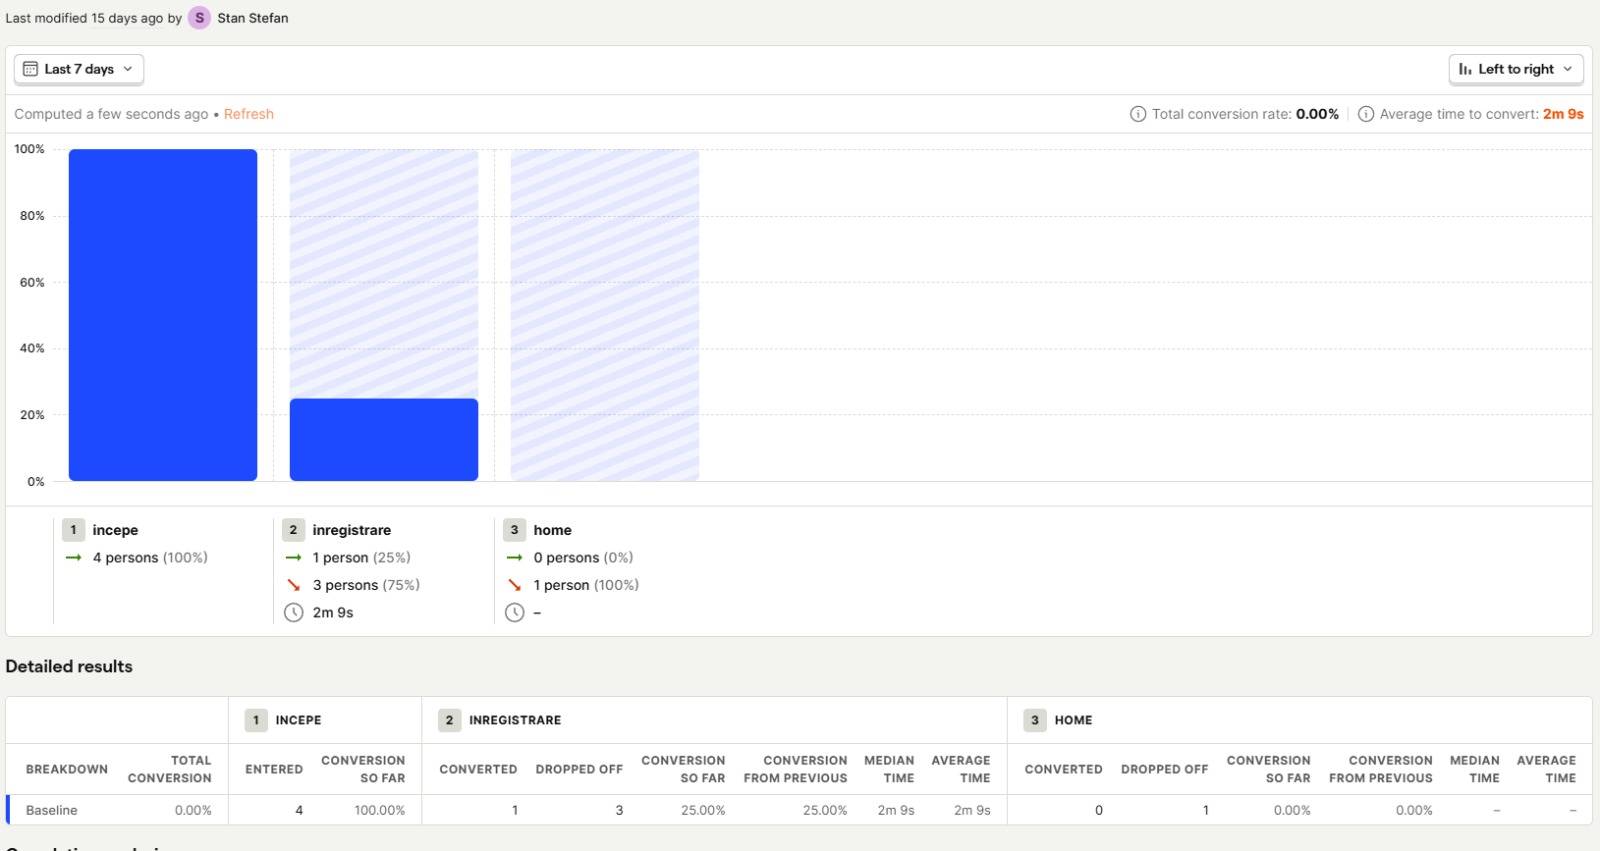
Task: Click Stan Stefan's avatar icon
Action: pos(199,18)
